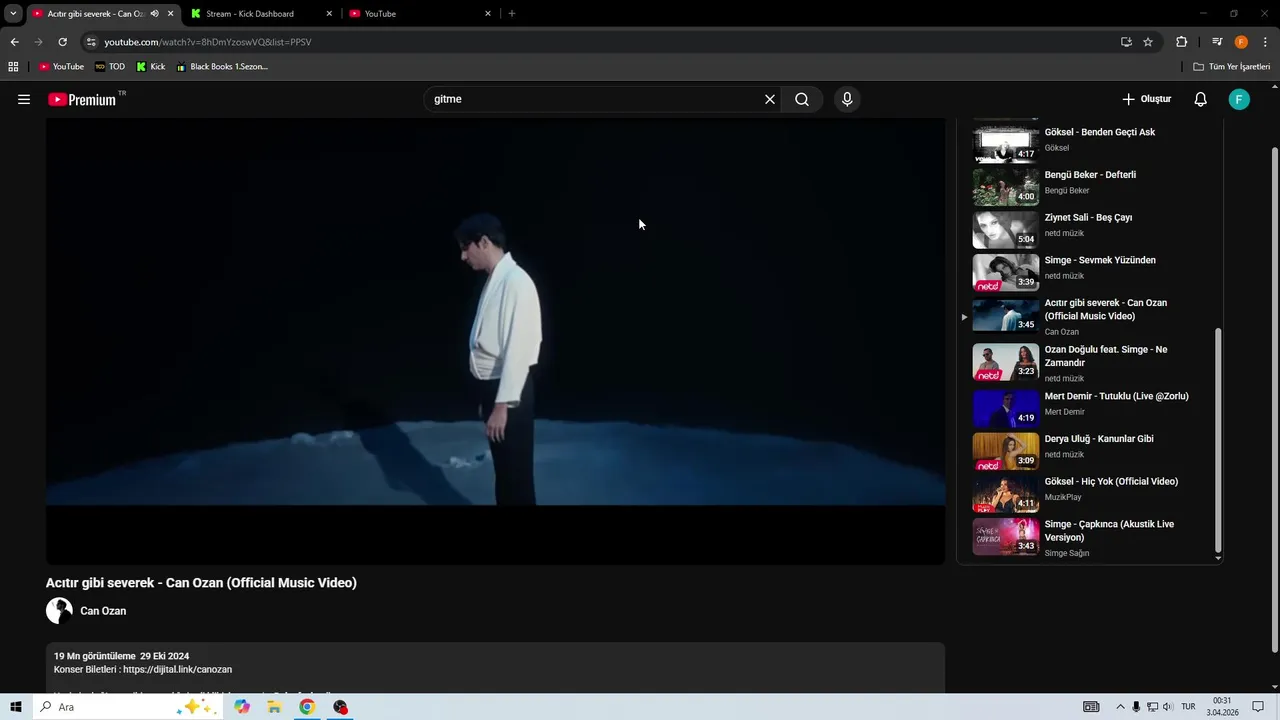Open Chrome's three-dot menu
This screenshot has height=720, width=1280.
[x=1265, y=42]
